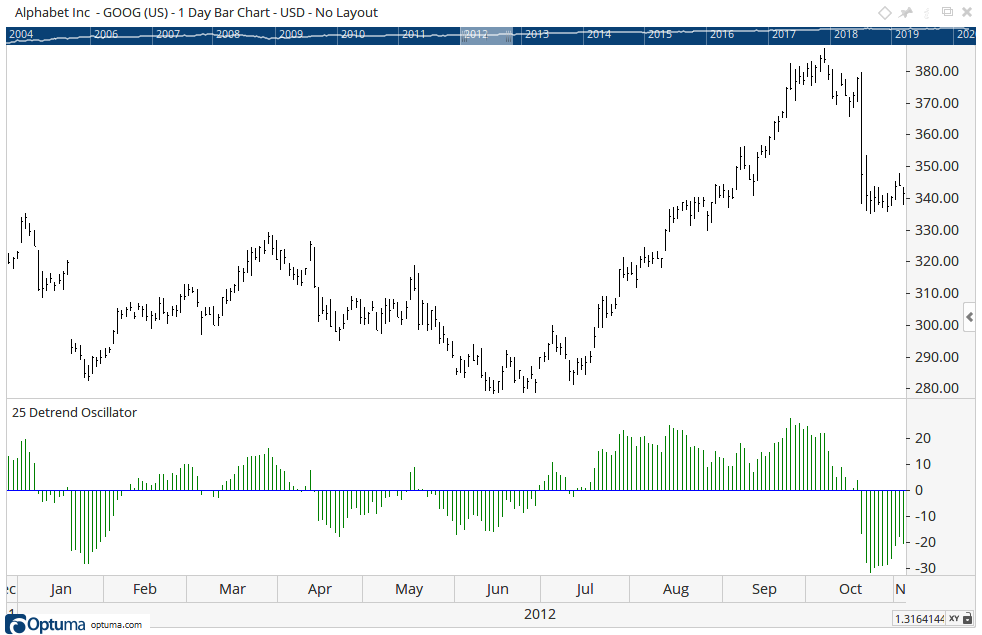Click the 370.00 price scale label
Image resolution: width=982 pixels, height=635 pixels.
tap(937, 103)
